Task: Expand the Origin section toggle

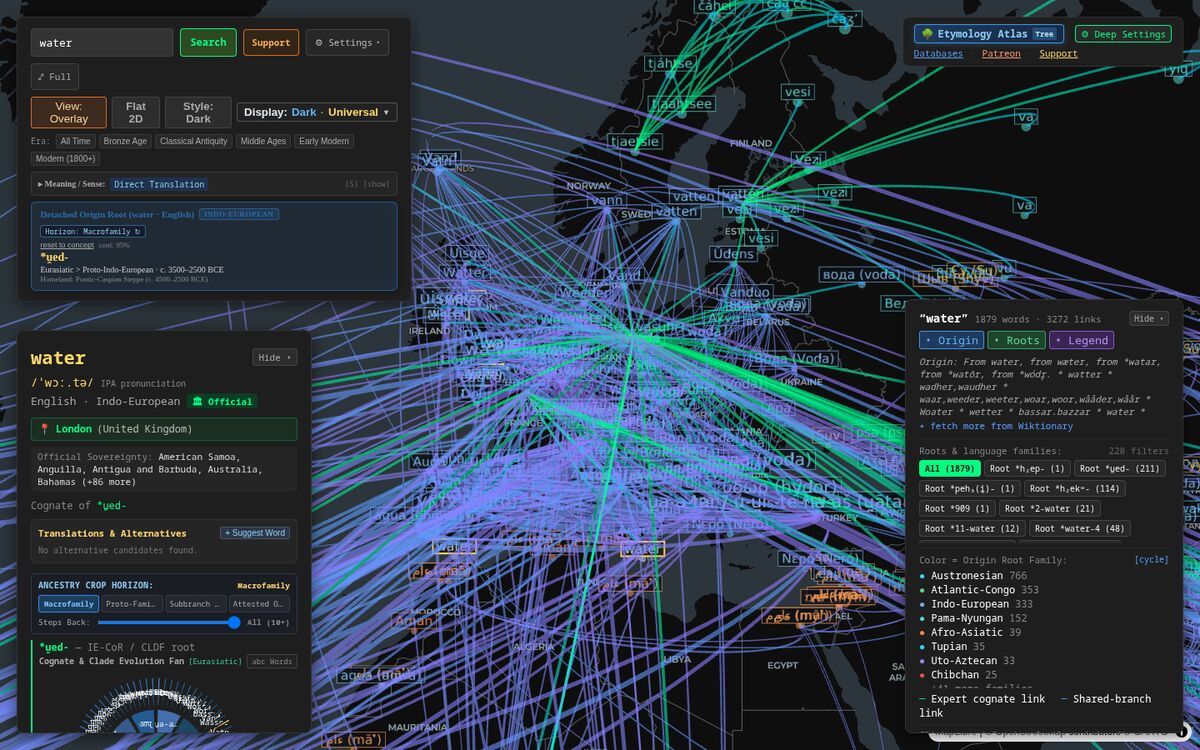Action: point(951,341)
